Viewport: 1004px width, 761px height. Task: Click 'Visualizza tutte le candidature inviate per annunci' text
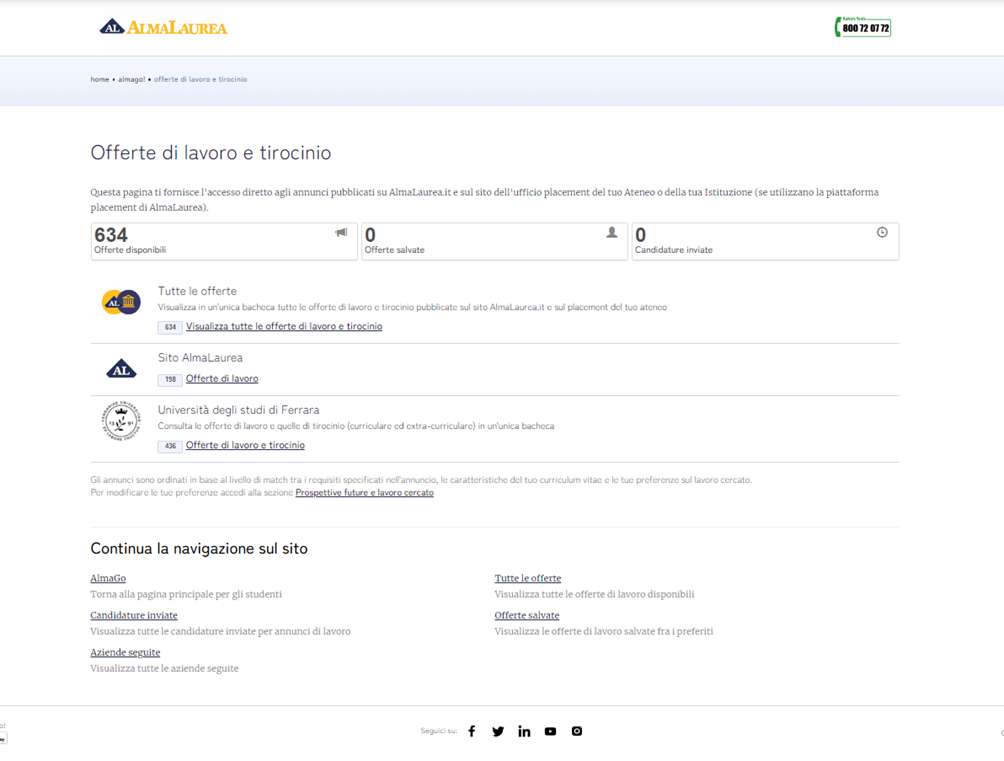coord(220,632)
